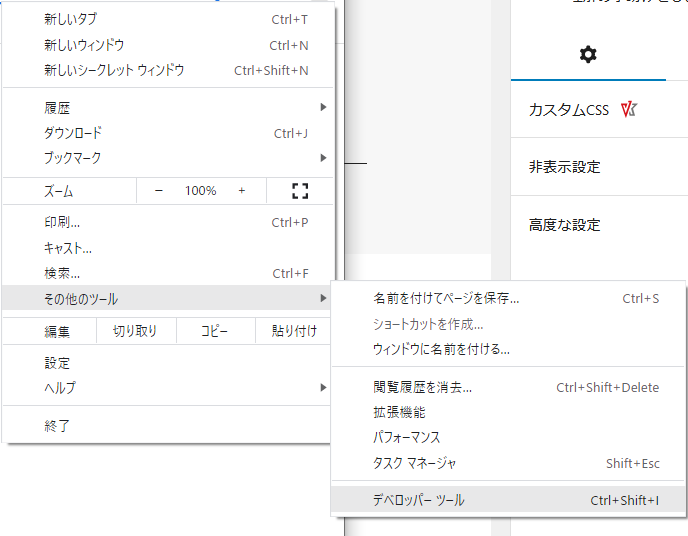This screenshot has width=688, height=536.
Task: Open 新しいタブ from the menu
Action: pyautogui.click(x=70, y=19)
